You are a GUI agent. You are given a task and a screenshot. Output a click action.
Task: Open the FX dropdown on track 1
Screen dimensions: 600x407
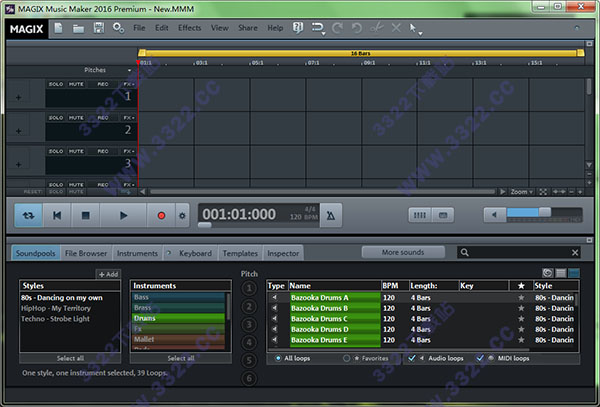click(129, 84)
